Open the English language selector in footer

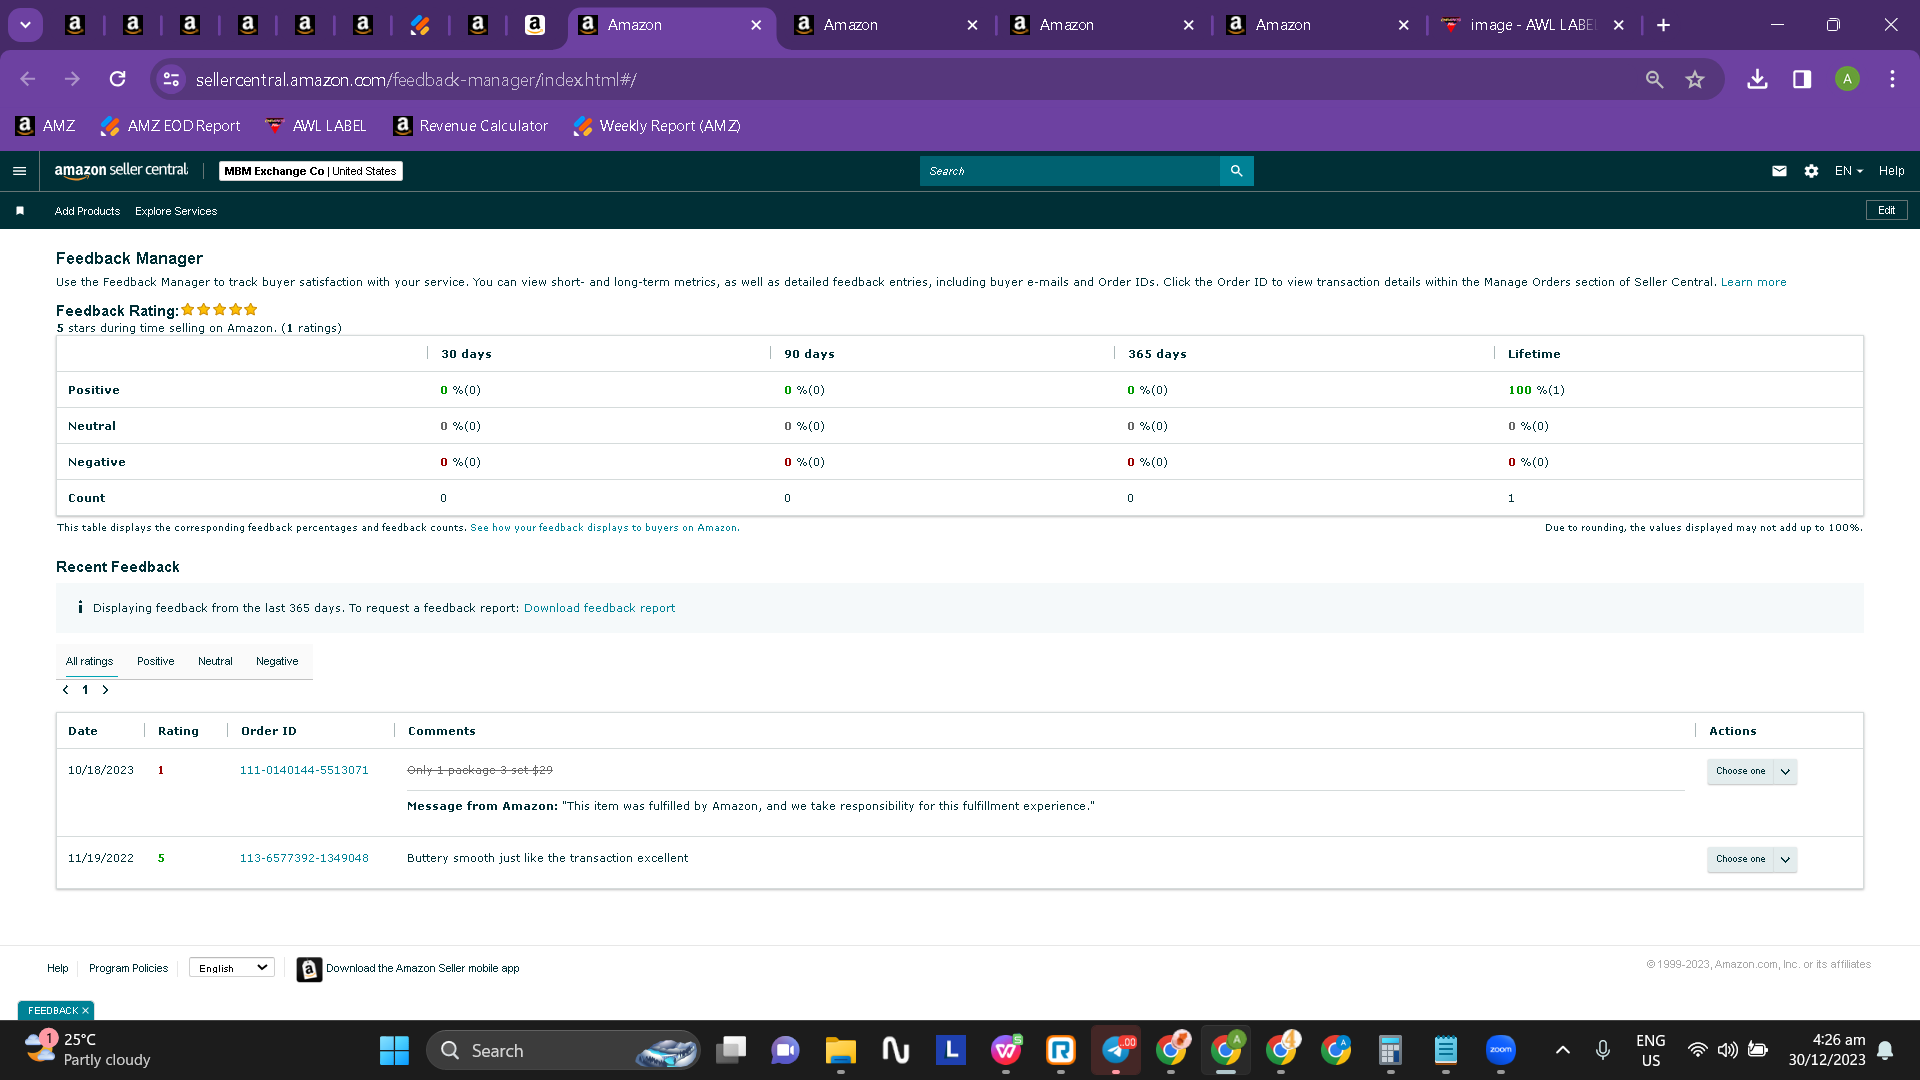pyautogui.click(x=232, y=968)
